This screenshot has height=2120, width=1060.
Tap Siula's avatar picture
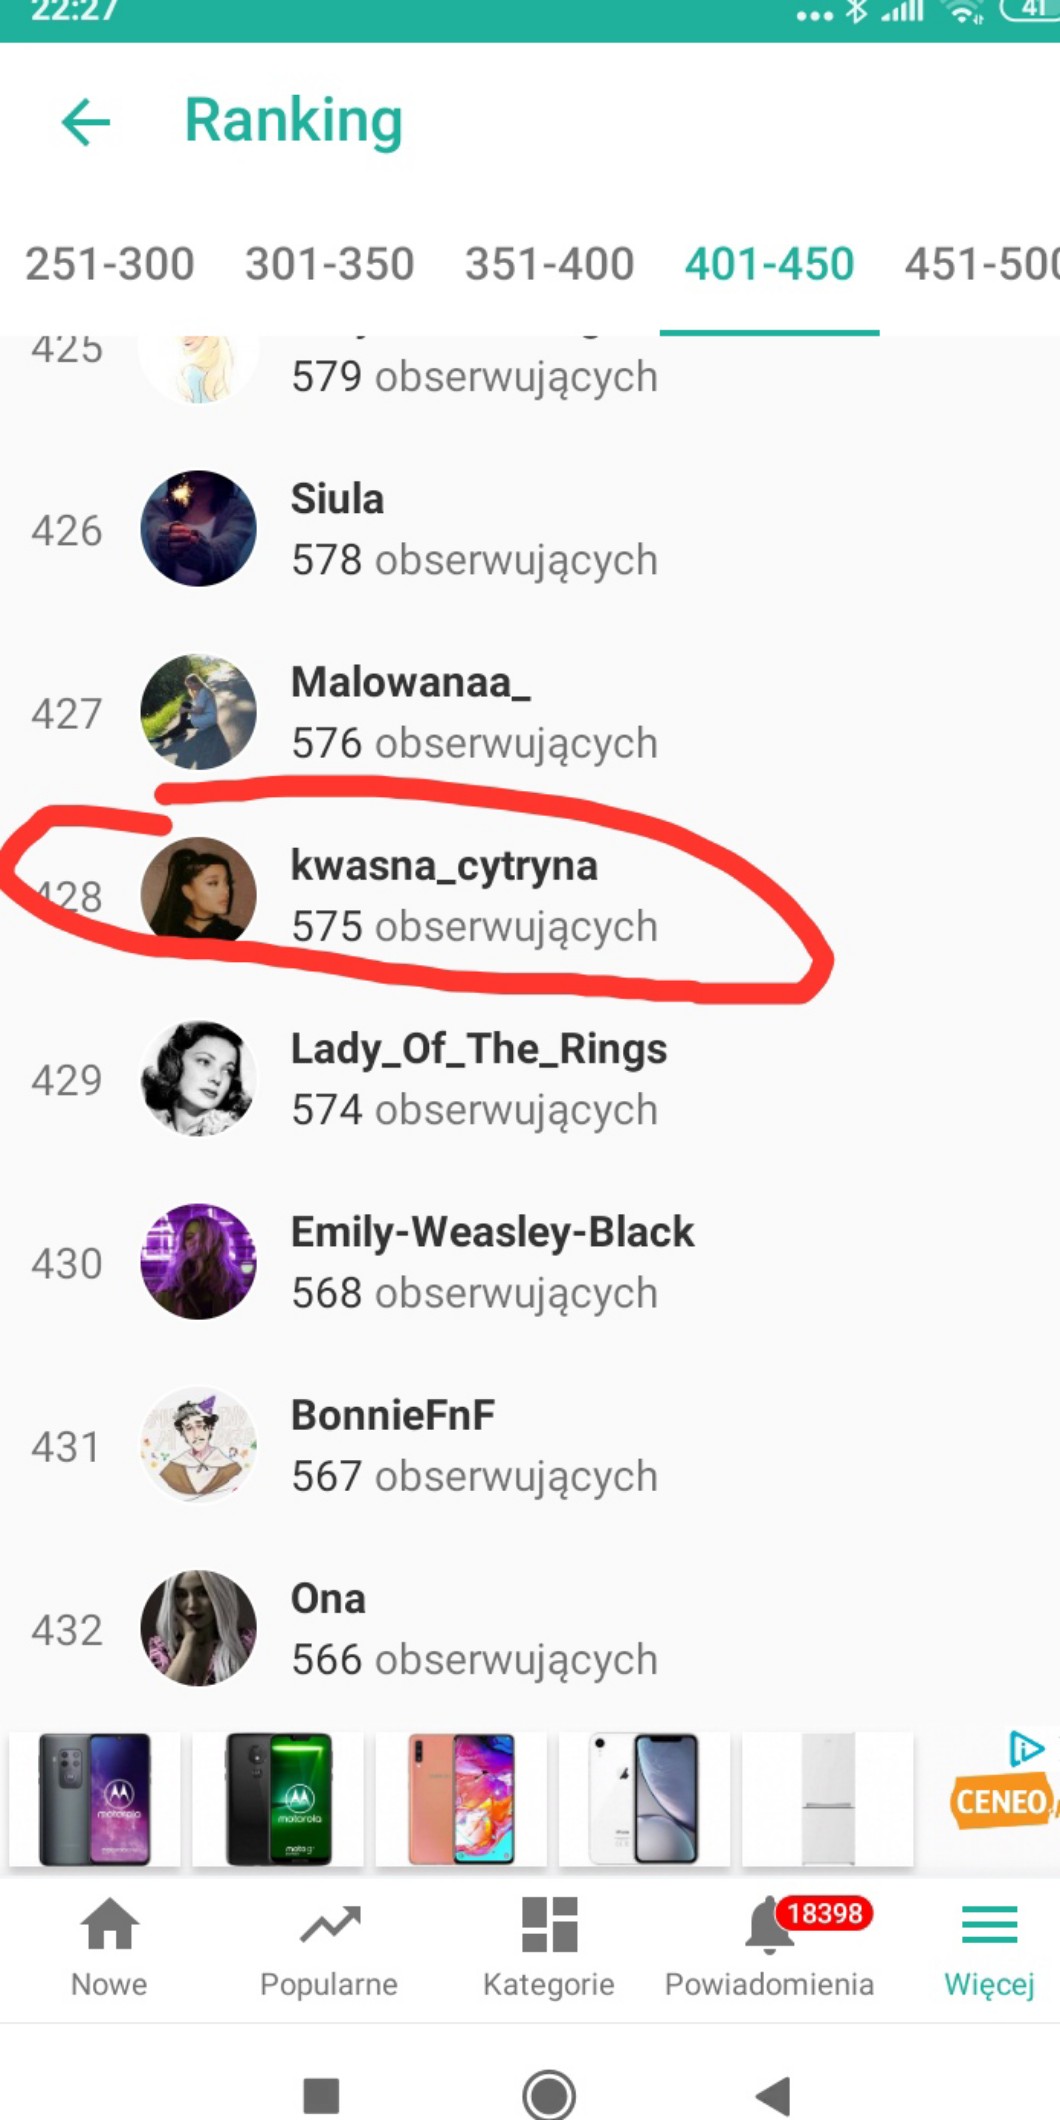[x=198, y=528]
